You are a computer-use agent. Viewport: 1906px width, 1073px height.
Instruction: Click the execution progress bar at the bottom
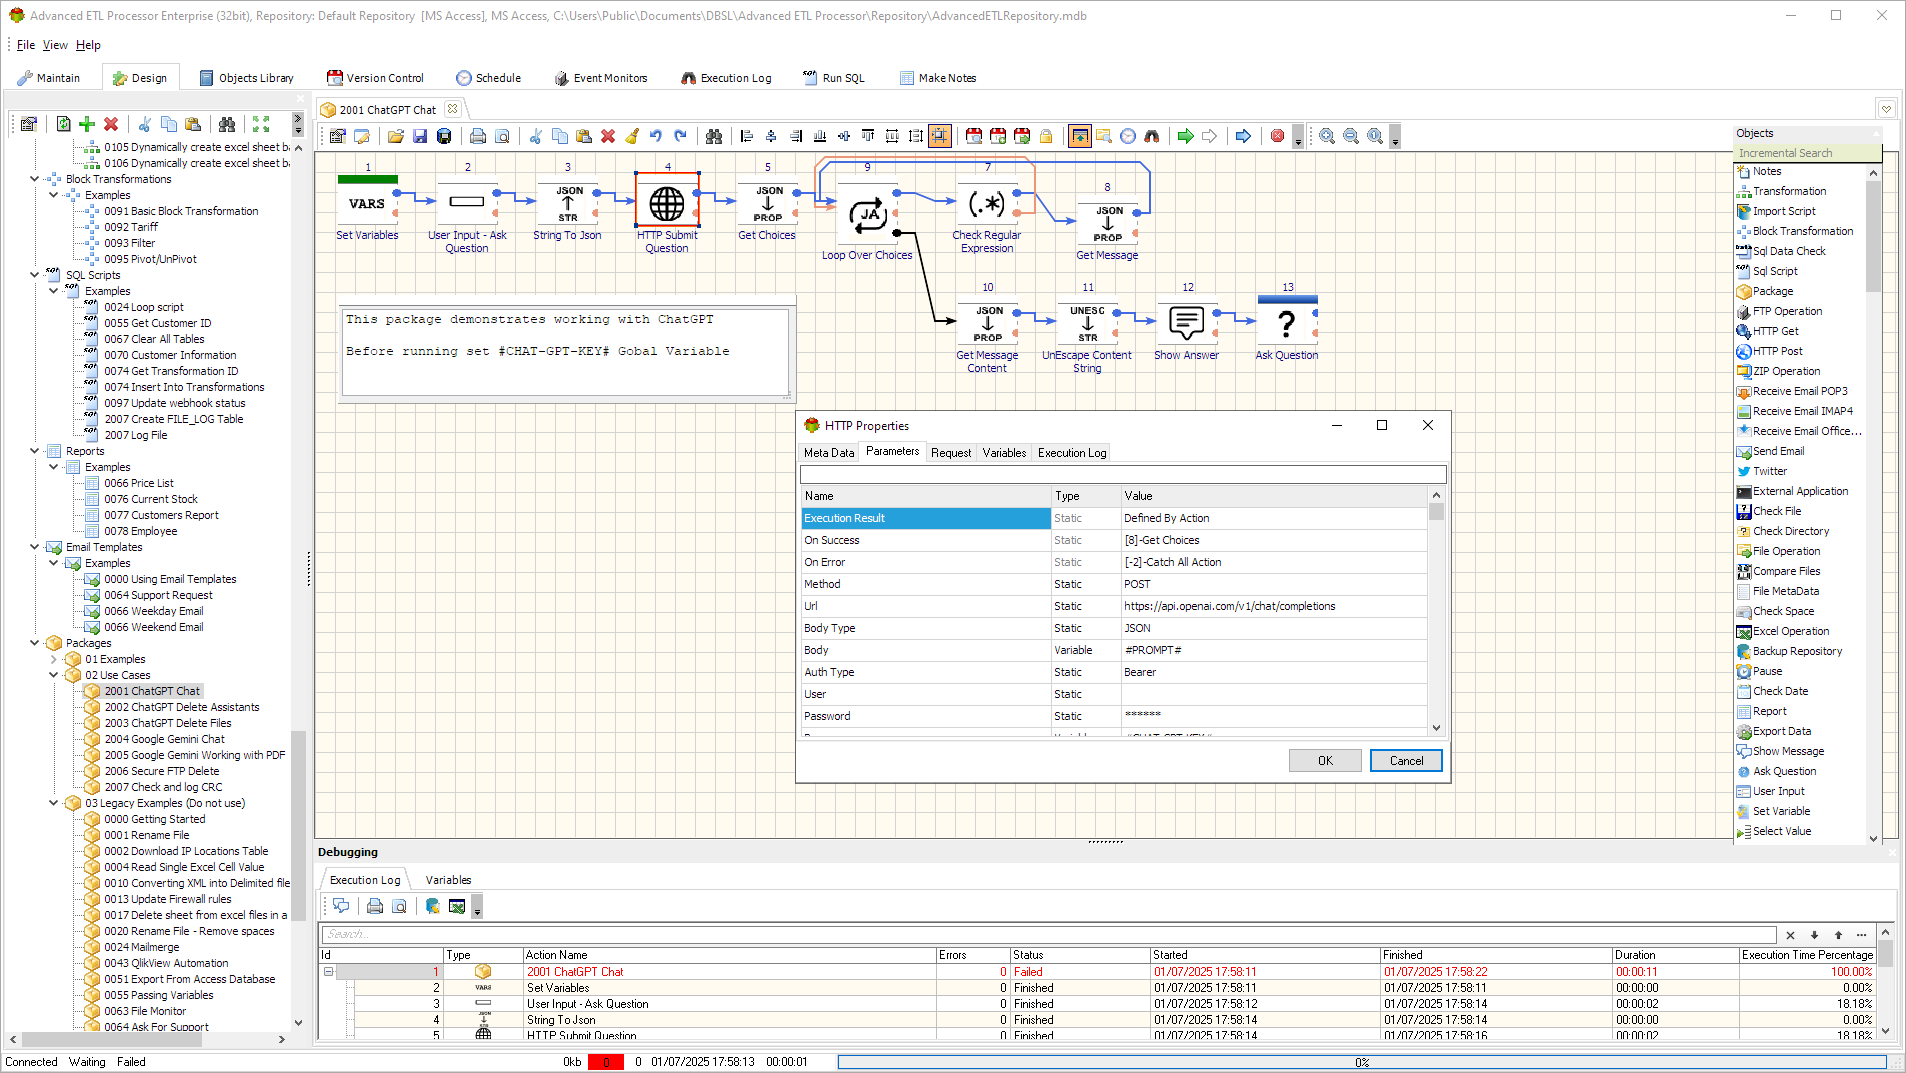point(1362,1062)
